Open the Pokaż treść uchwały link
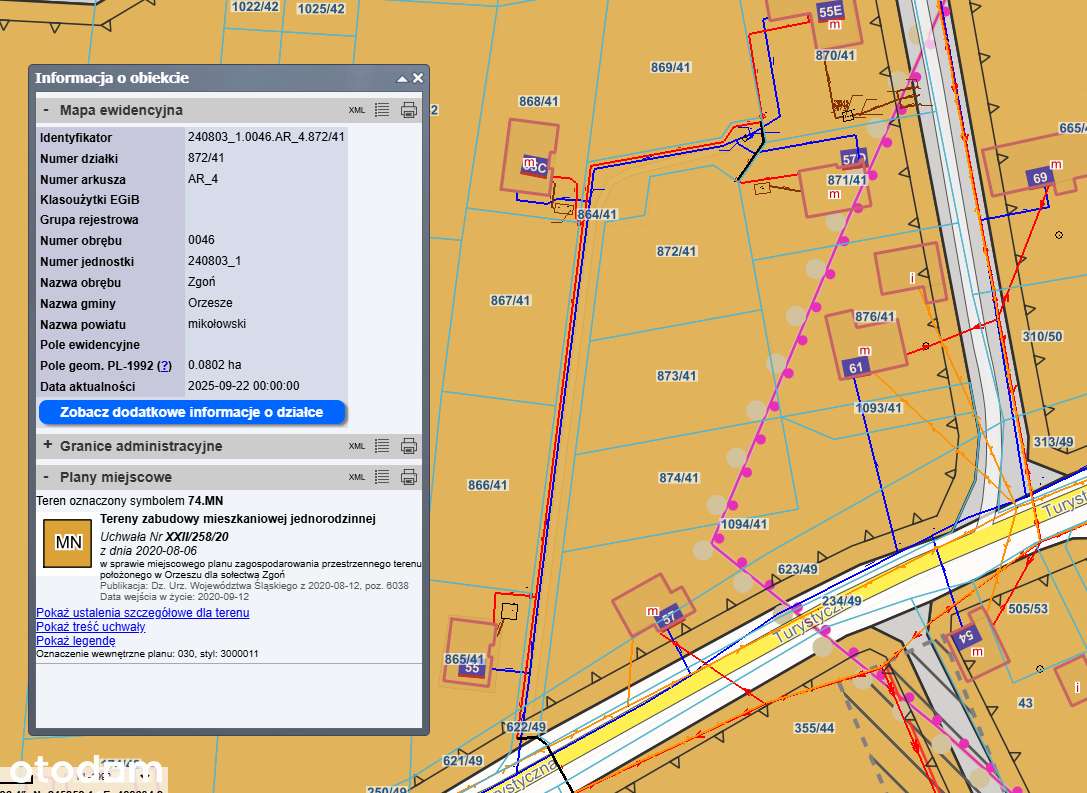The width and height of the screenshot is (1087, 793). pyautogui.click(x=90, y=627)
